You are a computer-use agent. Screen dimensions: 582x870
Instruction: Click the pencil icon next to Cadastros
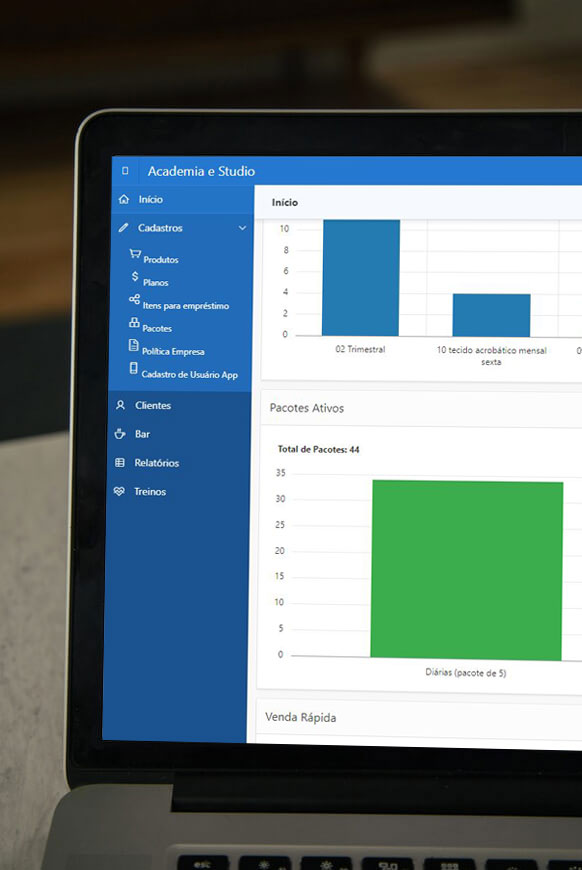tap(123, 227)
